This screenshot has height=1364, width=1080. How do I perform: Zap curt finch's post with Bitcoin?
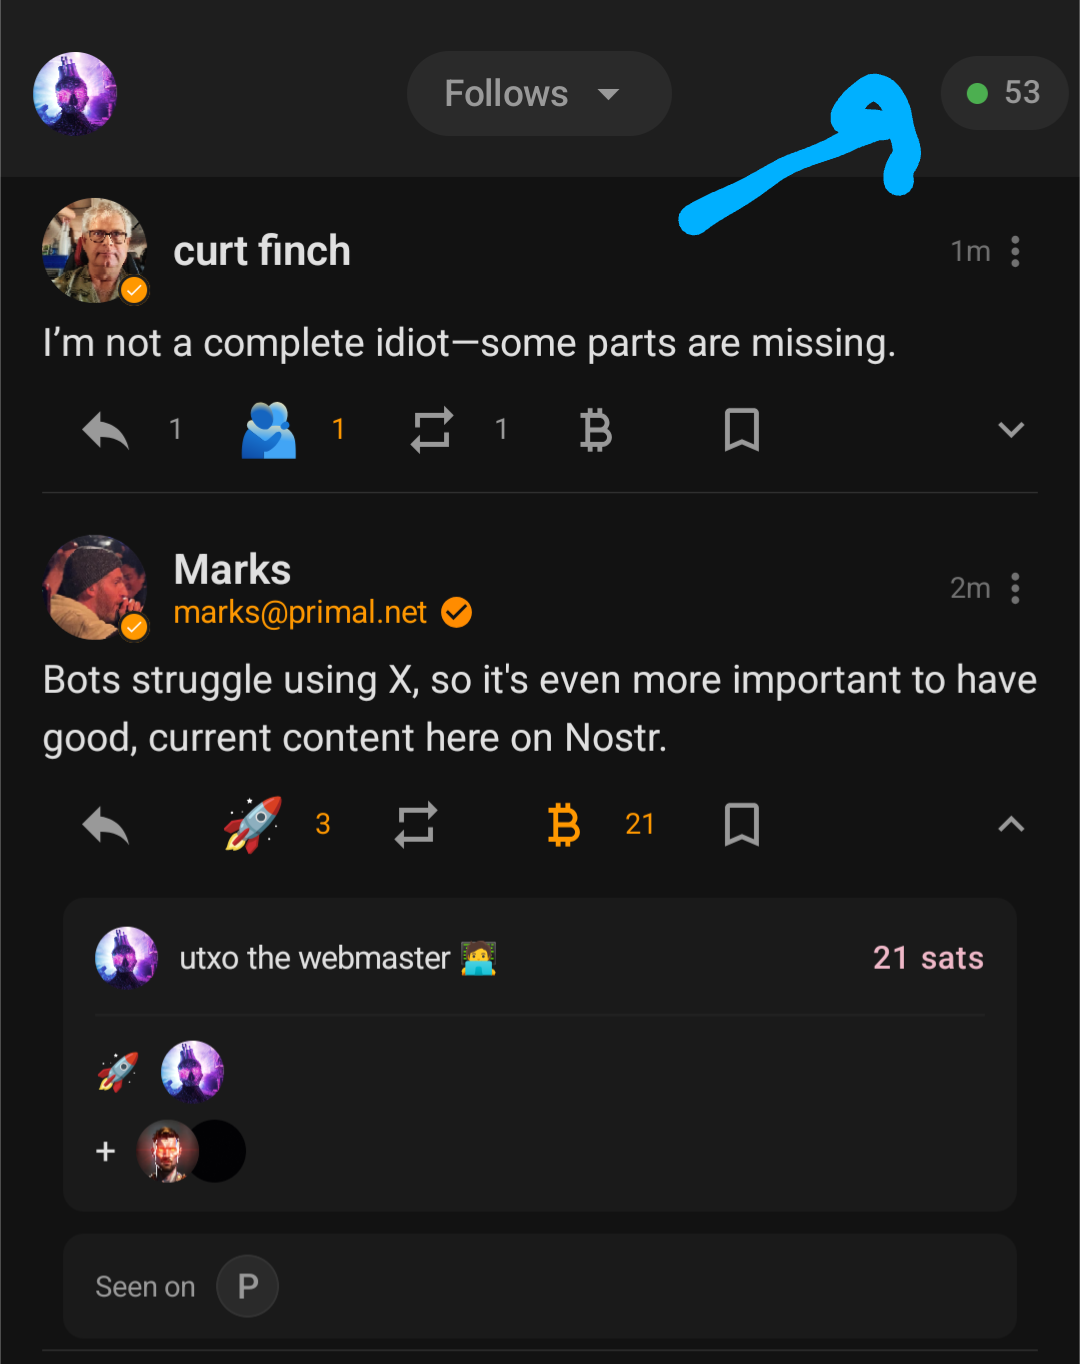(596, 430)
